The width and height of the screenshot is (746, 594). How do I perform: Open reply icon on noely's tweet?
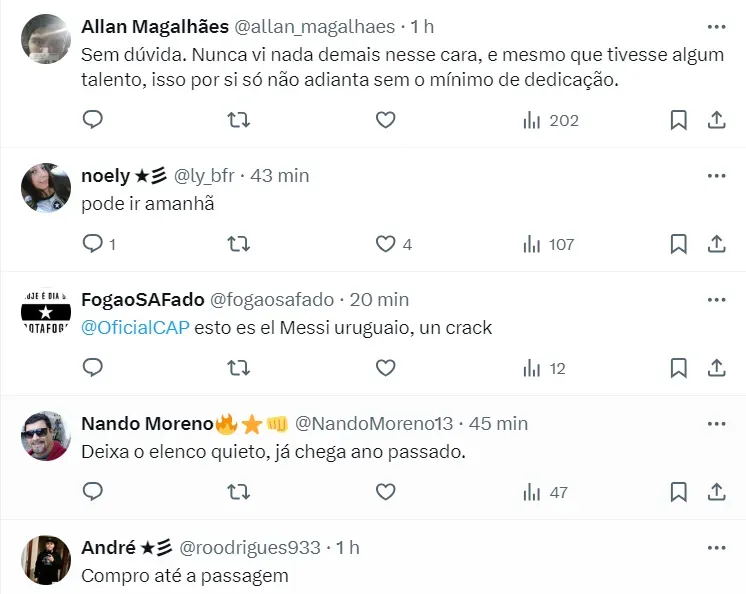pyautogui.click(x=92, y=244)
